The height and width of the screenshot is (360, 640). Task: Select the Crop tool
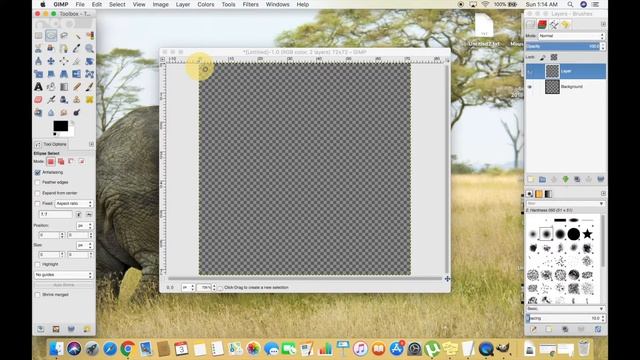pyautogui.click(x=77, y=61)
